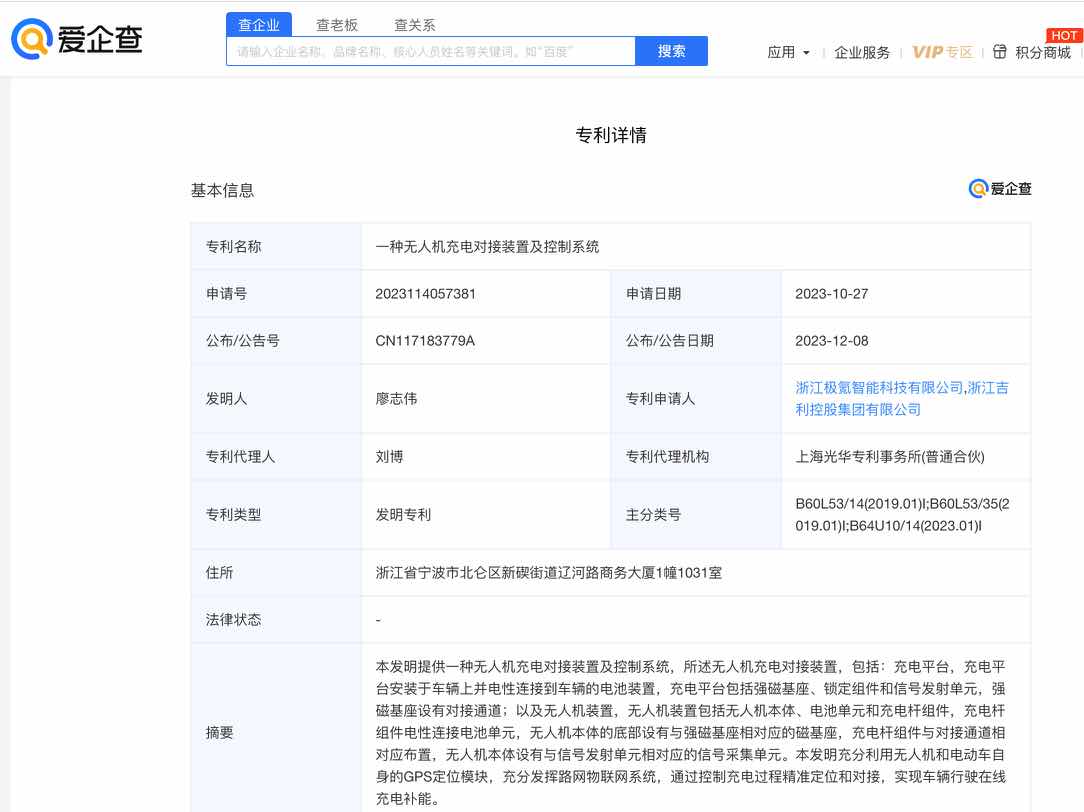Select publication date 2023-12-08
1084x812 pixels.
coord(832,341)
